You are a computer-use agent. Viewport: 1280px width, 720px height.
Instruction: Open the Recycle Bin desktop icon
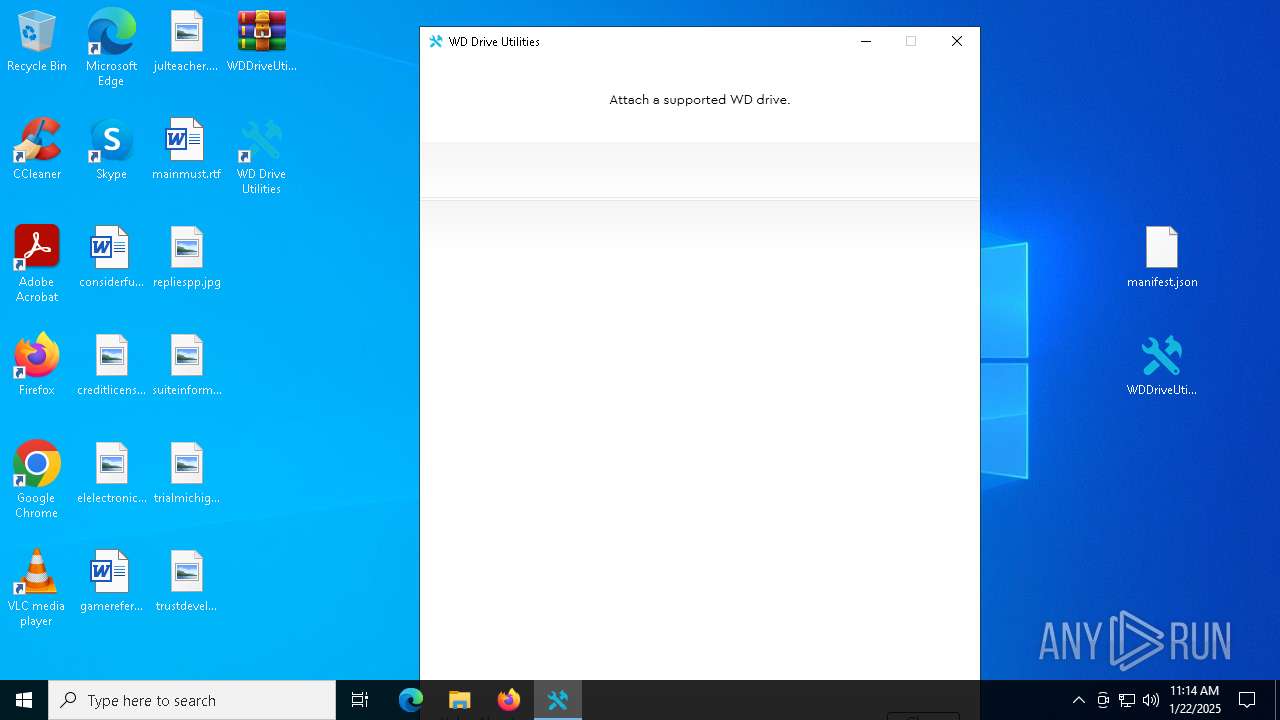point(37,42)
